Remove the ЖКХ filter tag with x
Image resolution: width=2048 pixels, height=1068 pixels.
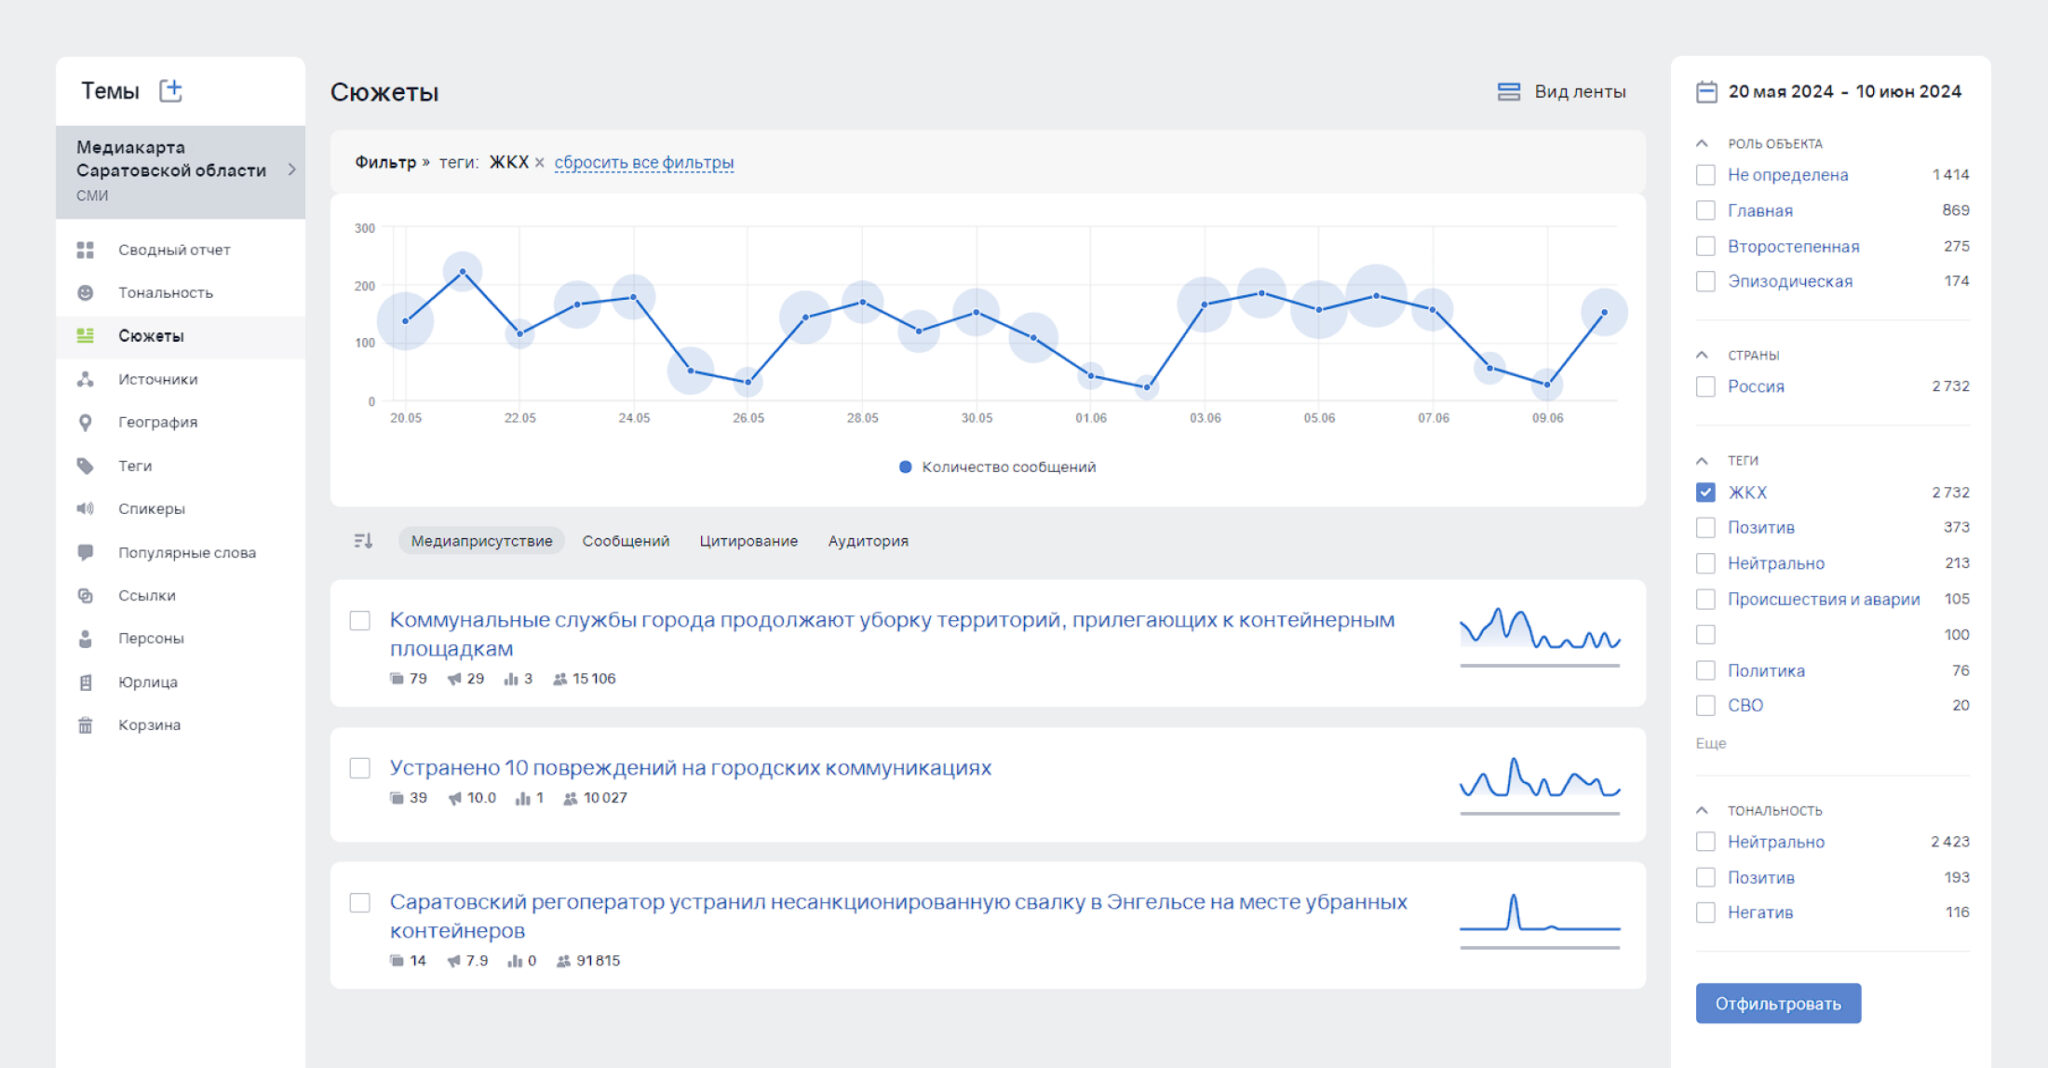coord(540,163)
